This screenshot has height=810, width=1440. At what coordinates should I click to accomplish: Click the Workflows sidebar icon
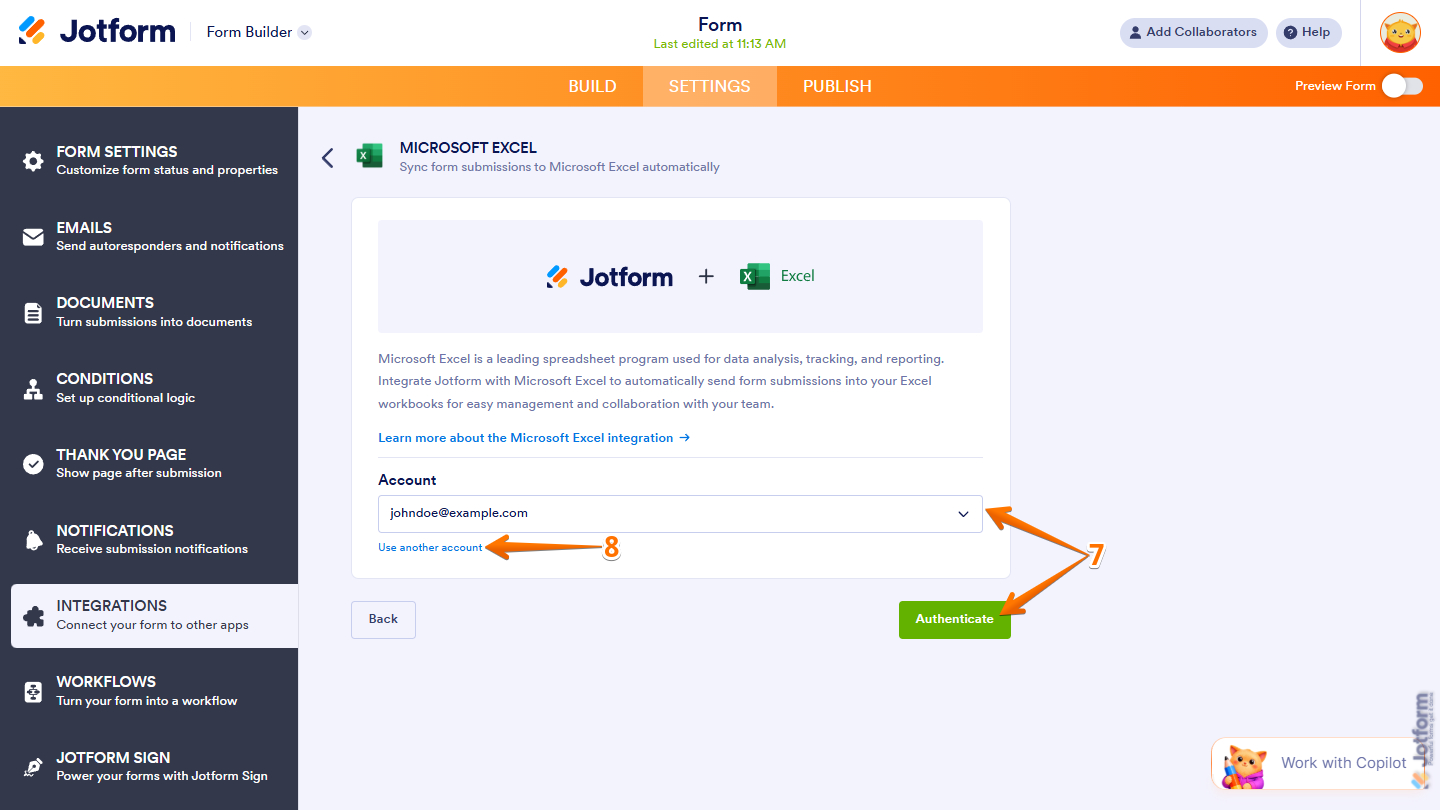(33, 692)
